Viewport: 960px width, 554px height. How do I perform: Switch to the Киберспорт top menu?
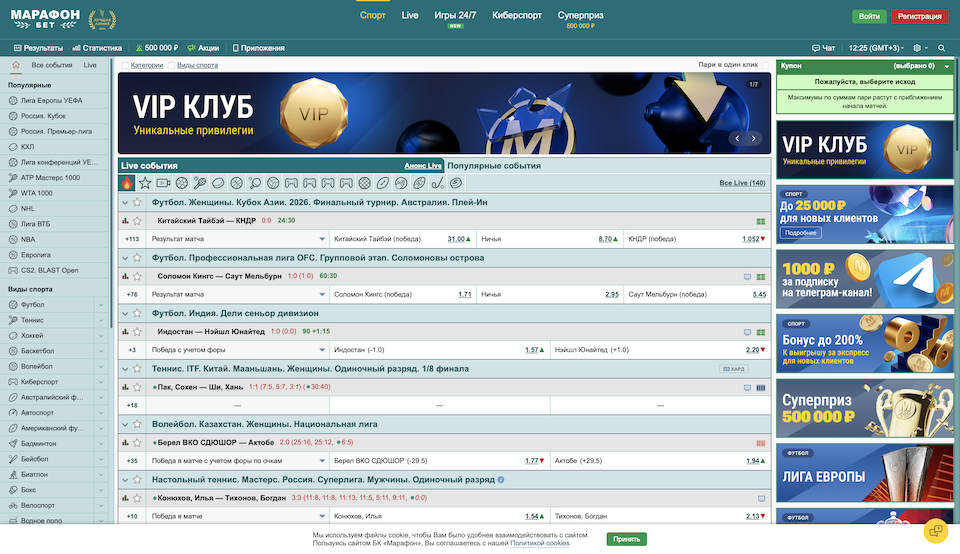point(517,16)
